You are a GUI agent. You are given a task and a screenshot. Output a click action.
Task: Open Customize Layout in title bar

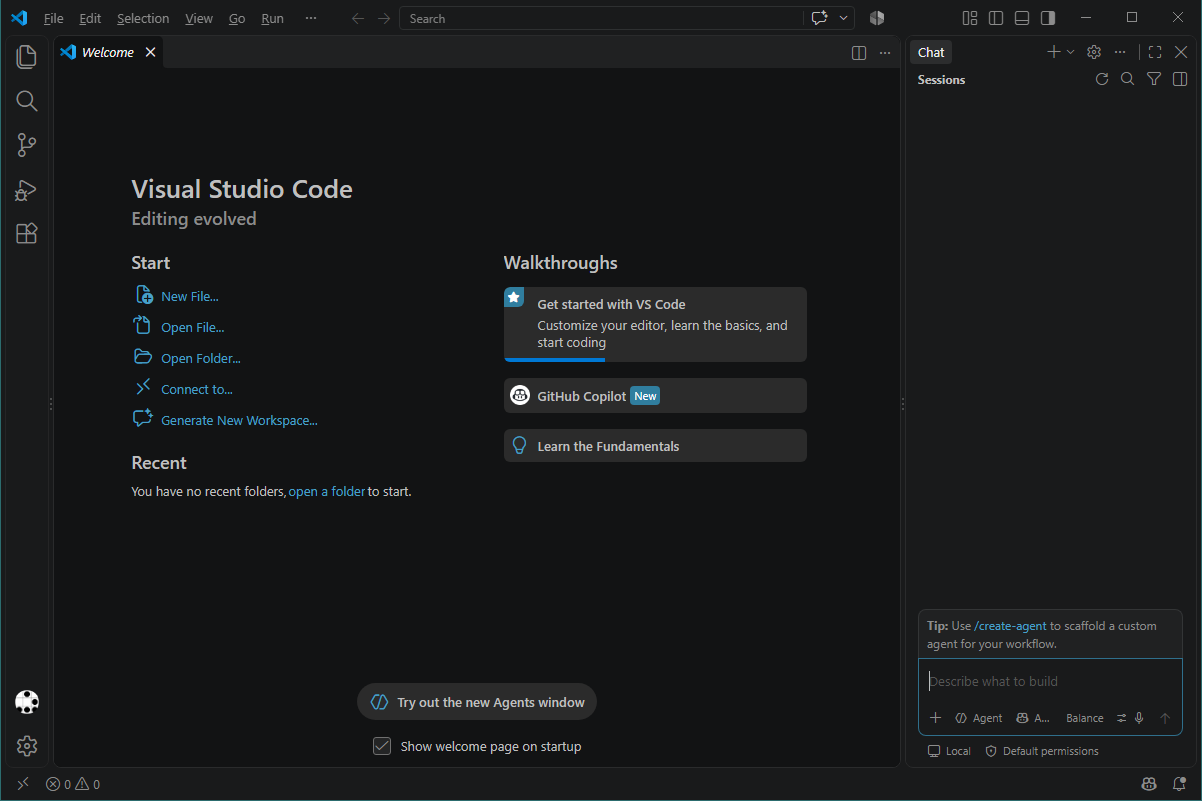click(x=970, y=18)
